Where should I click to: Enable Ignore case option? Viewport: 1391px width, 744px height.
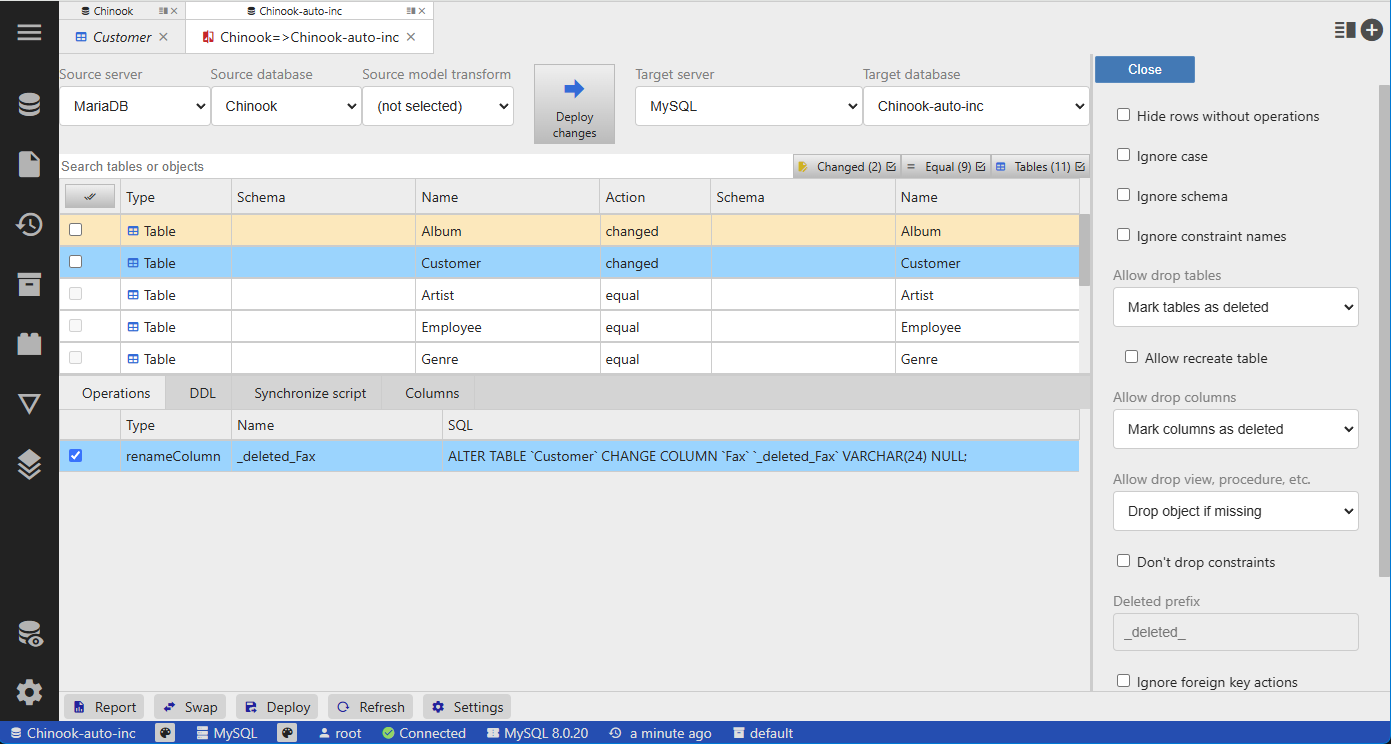(x=1124, y=155)
